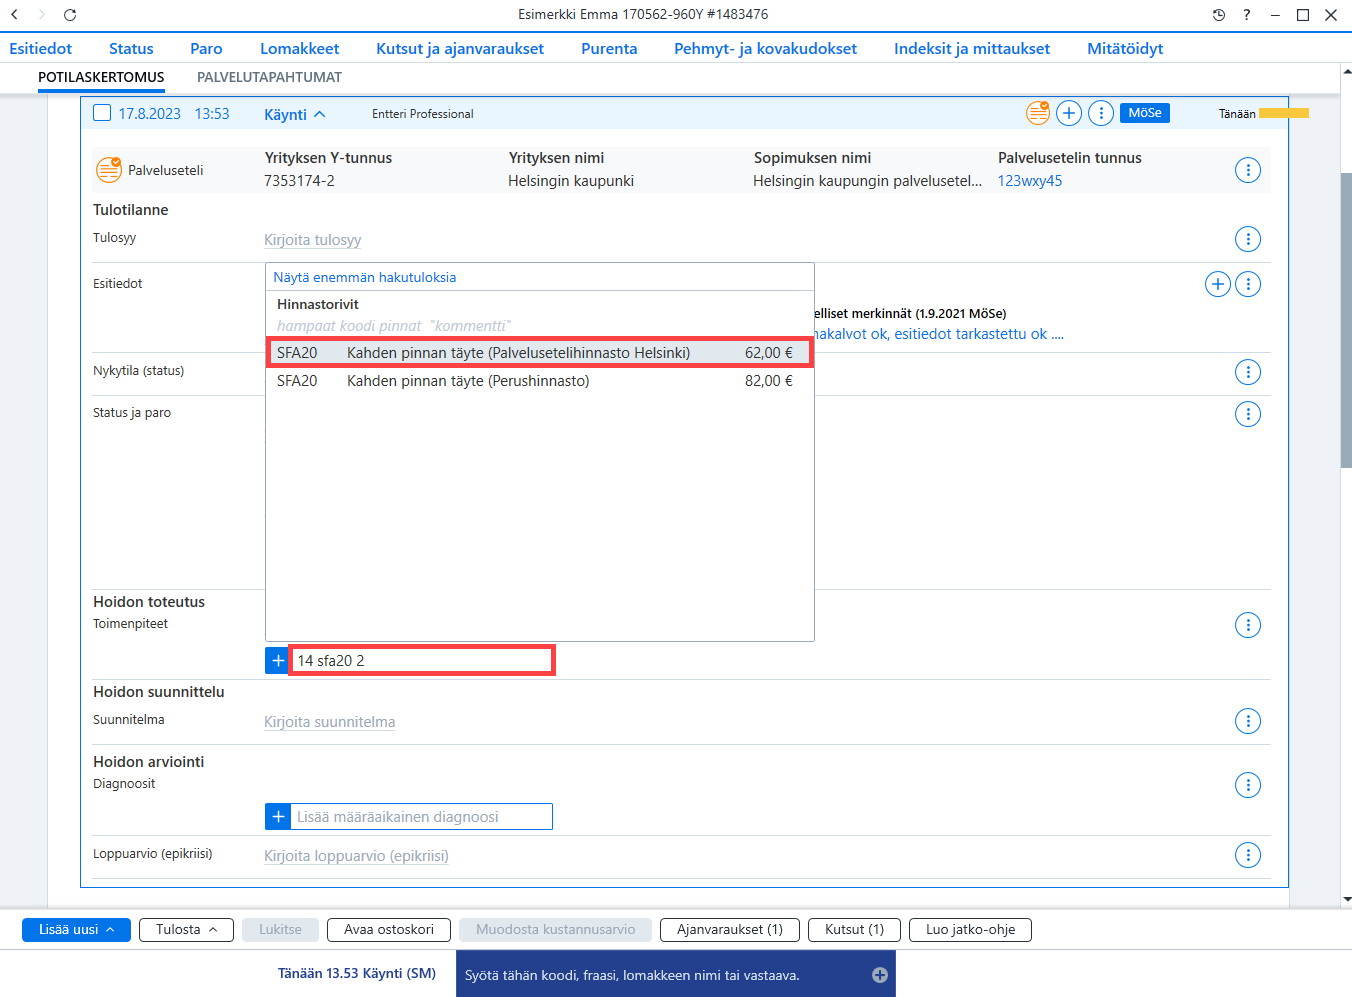The image size is (1352, 997).
Task: Open the history clock icon in title bar
Action: tap(1218, 15)
